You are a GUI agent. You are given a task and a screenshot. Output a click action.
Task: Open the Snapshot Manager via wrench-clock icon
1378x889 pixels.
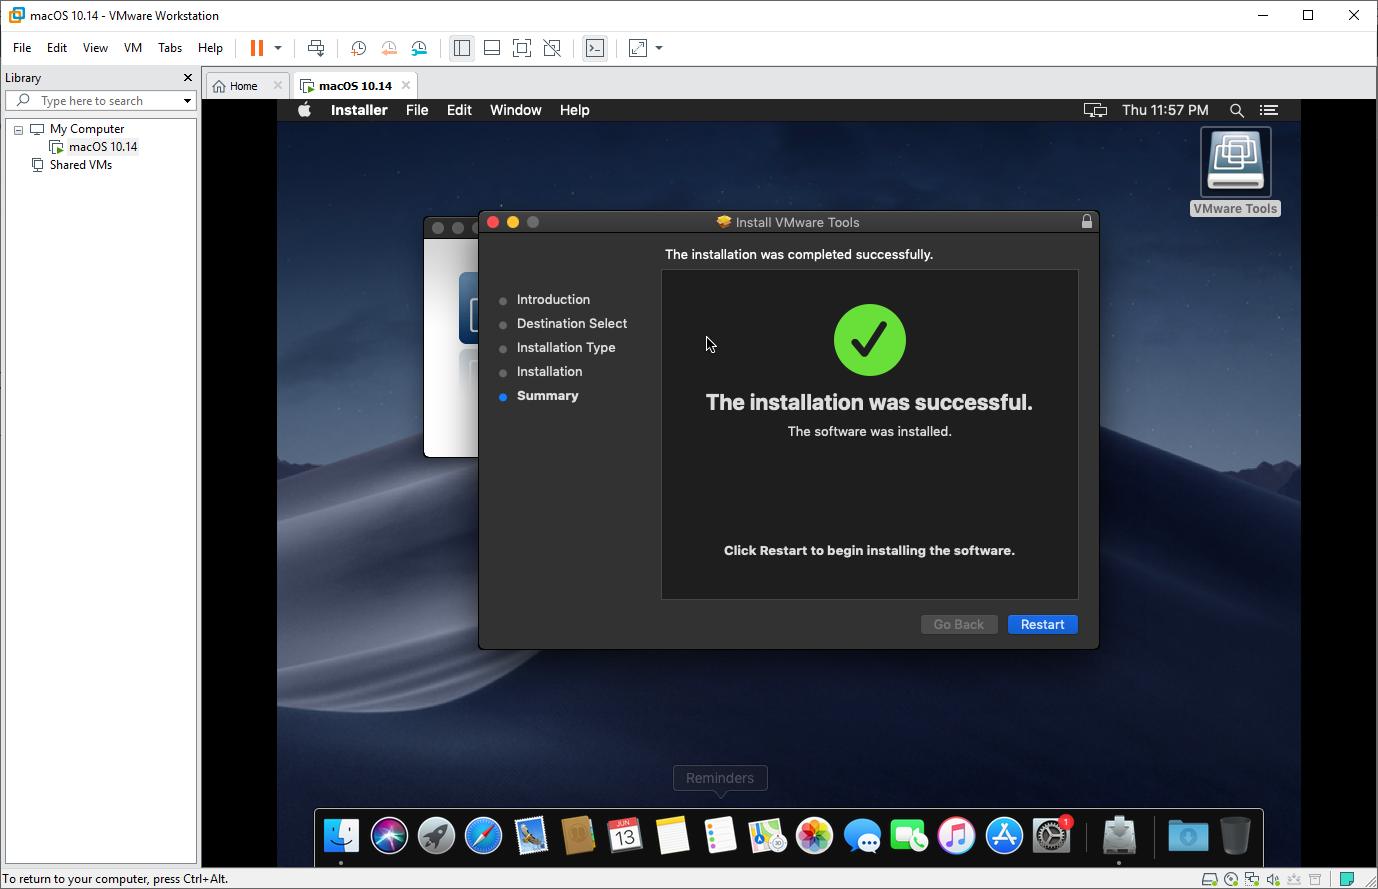pyautogui.click(x=419, y=48)
